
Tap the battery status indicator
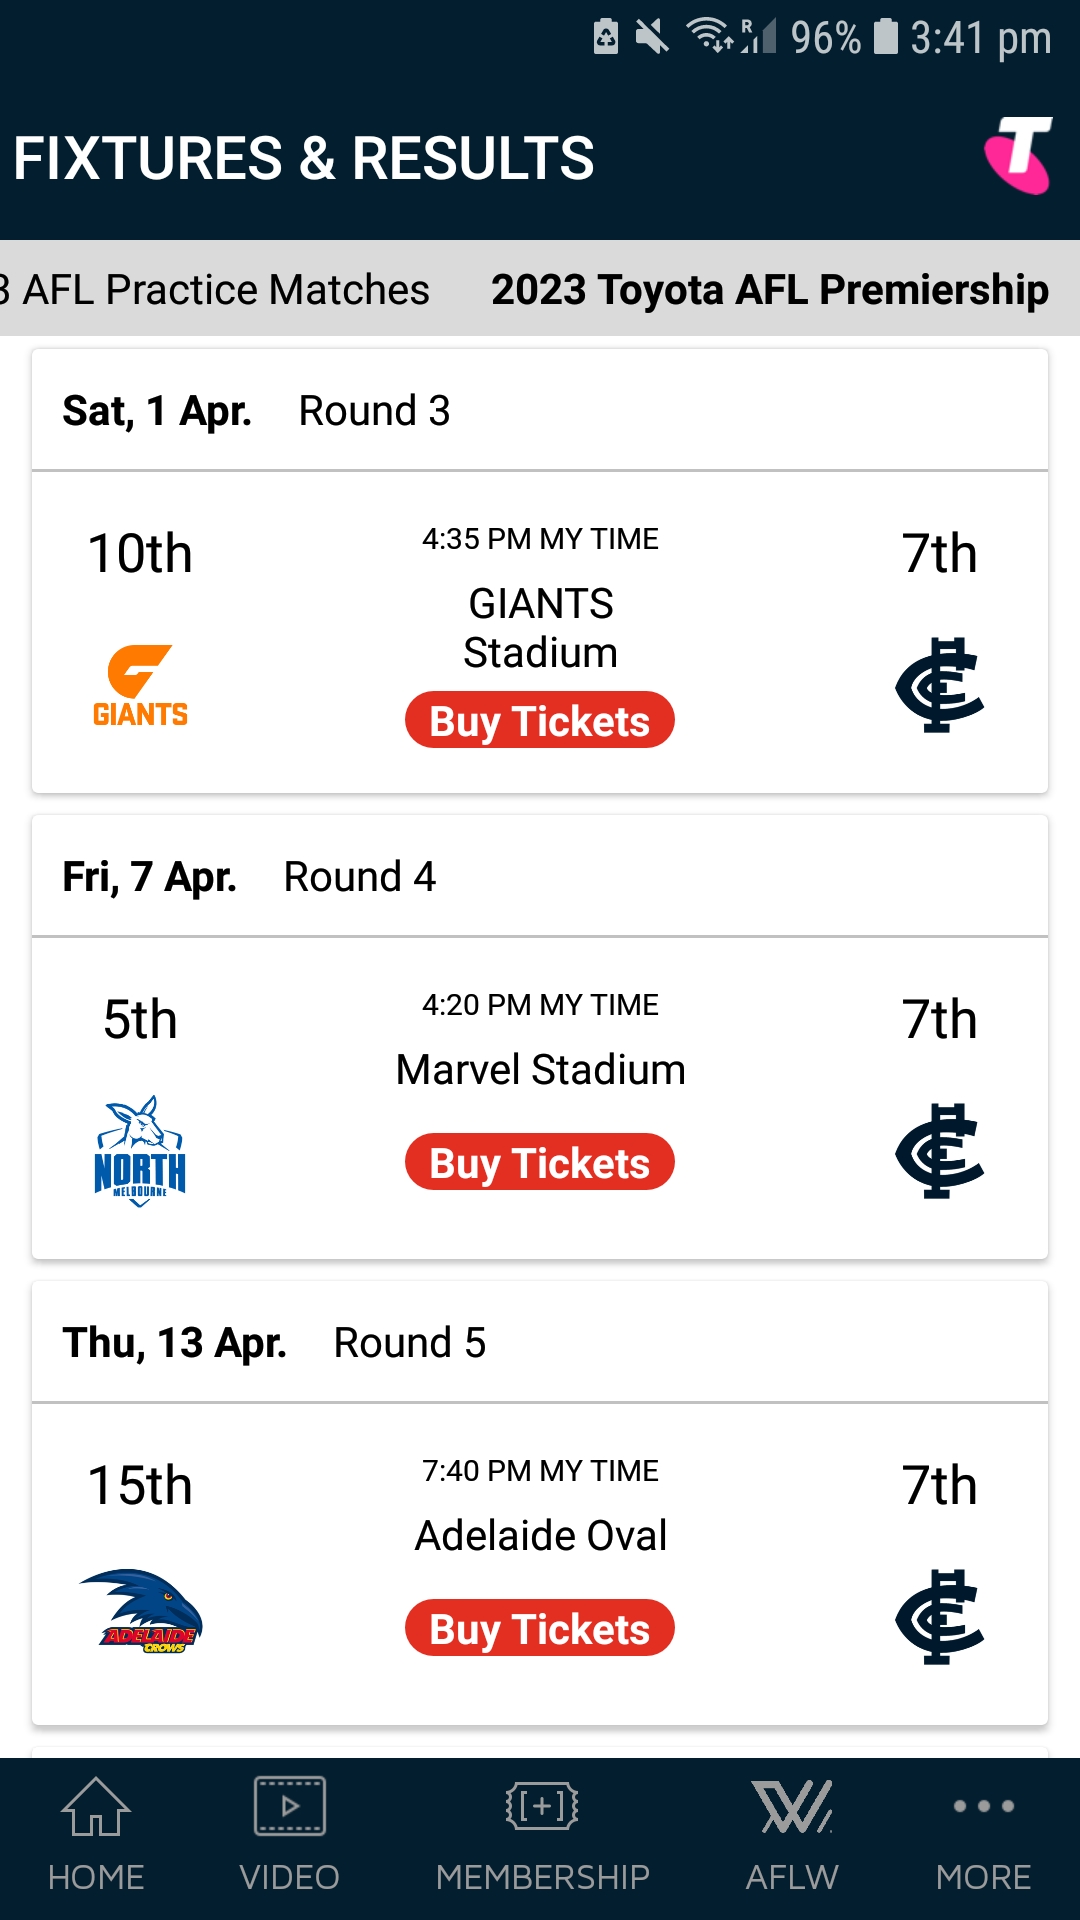click(x=885, y=37)
